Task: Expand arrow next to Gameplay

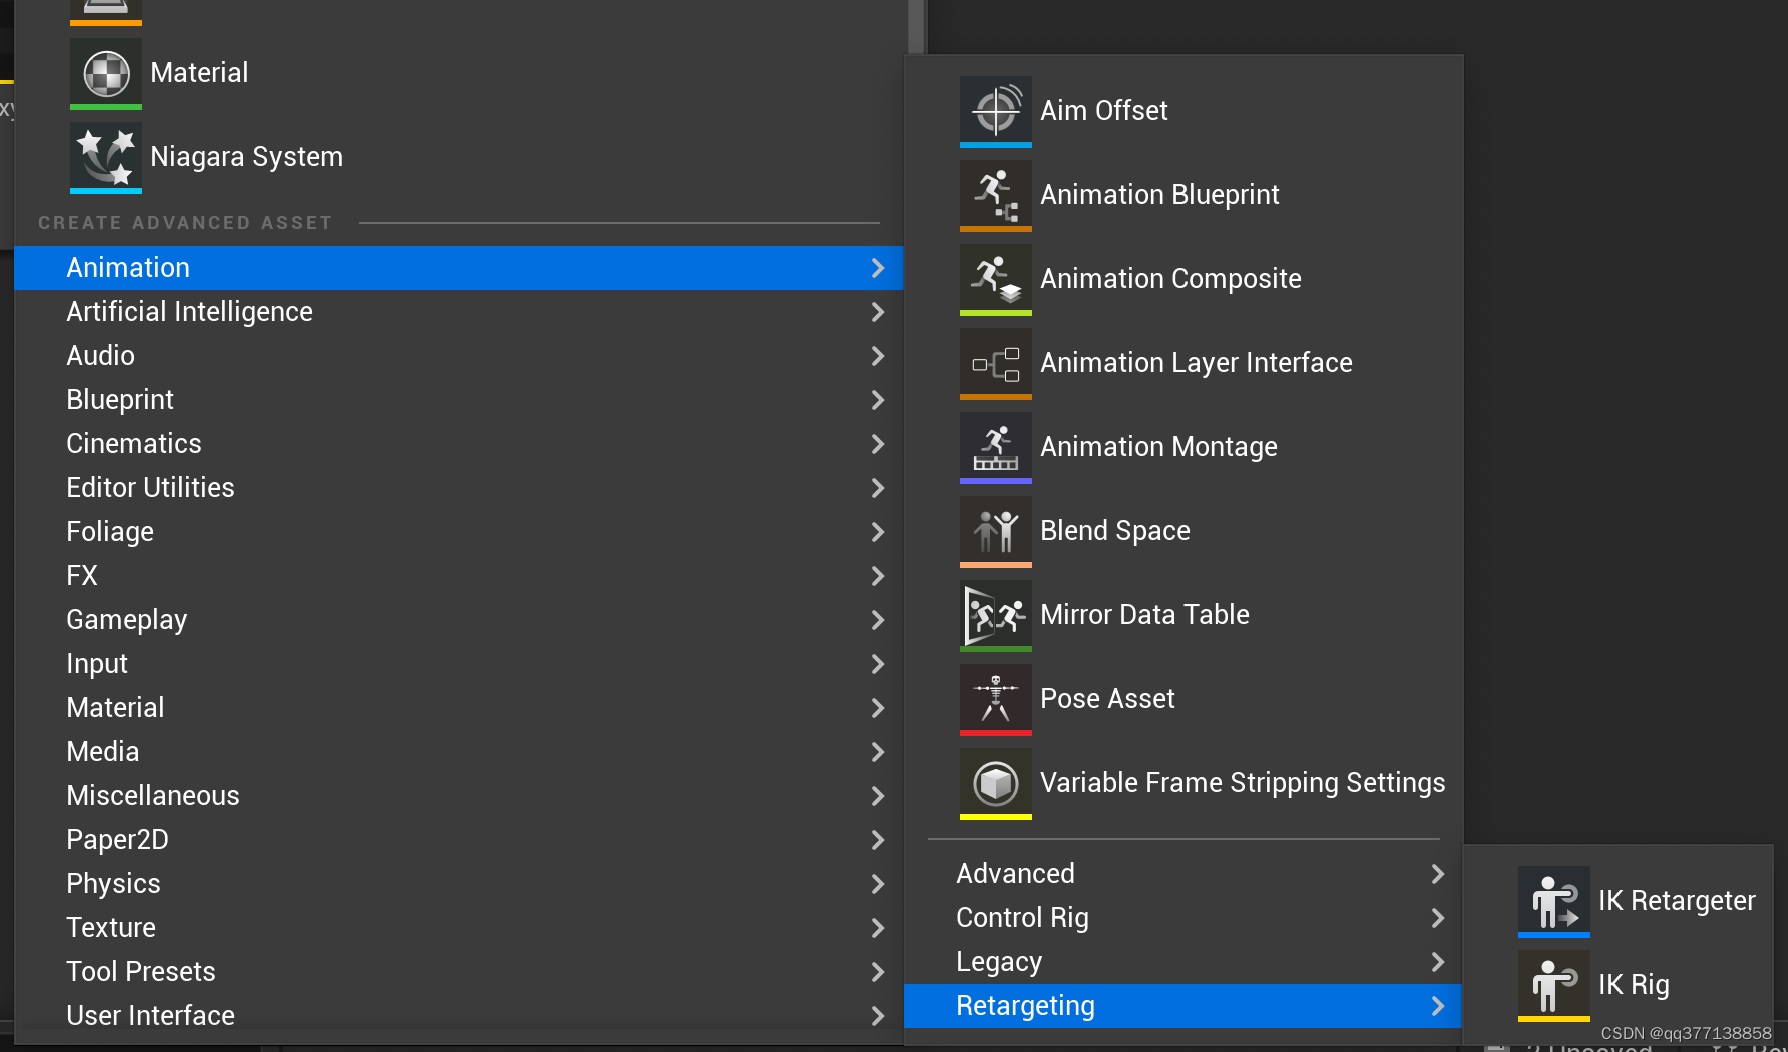Action: pyautogui.click(x=878, y=620)
